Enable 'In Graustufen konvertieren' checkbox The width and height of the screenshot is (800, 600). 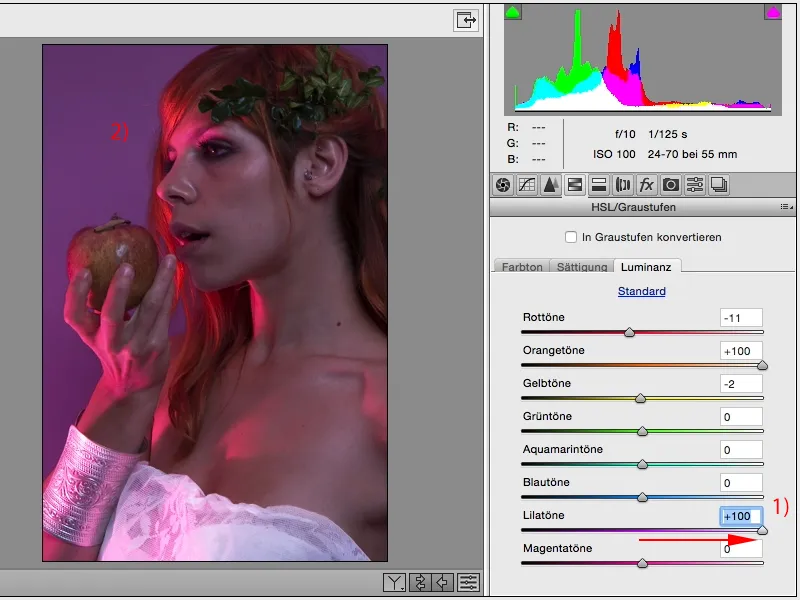(x=571, y=237)
